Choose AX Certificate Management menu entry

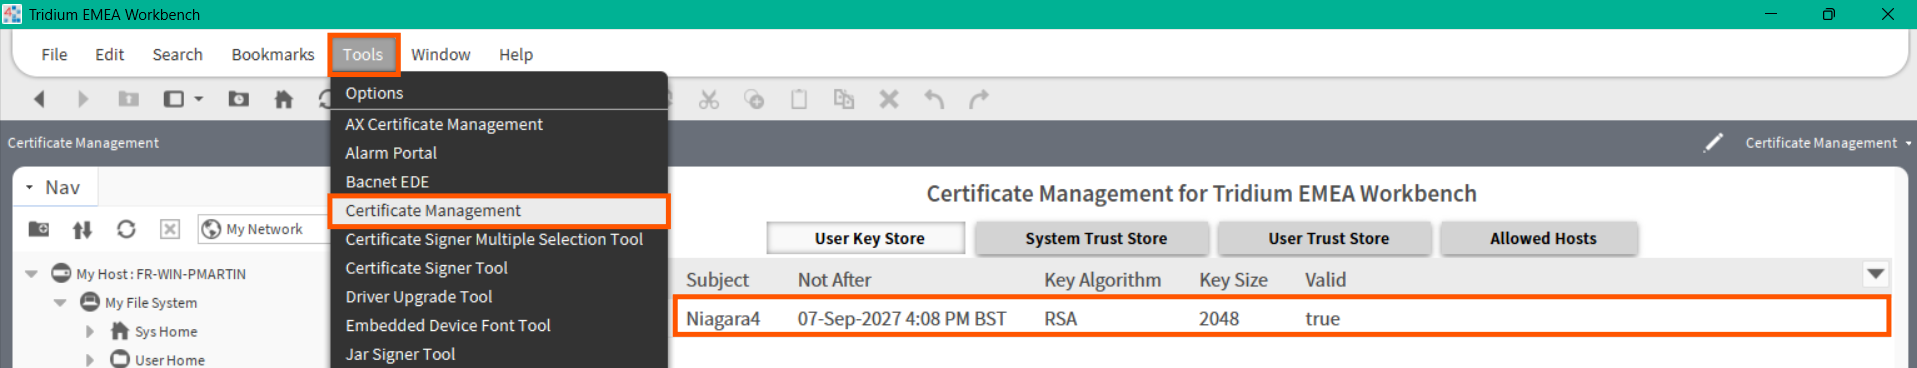499,124
